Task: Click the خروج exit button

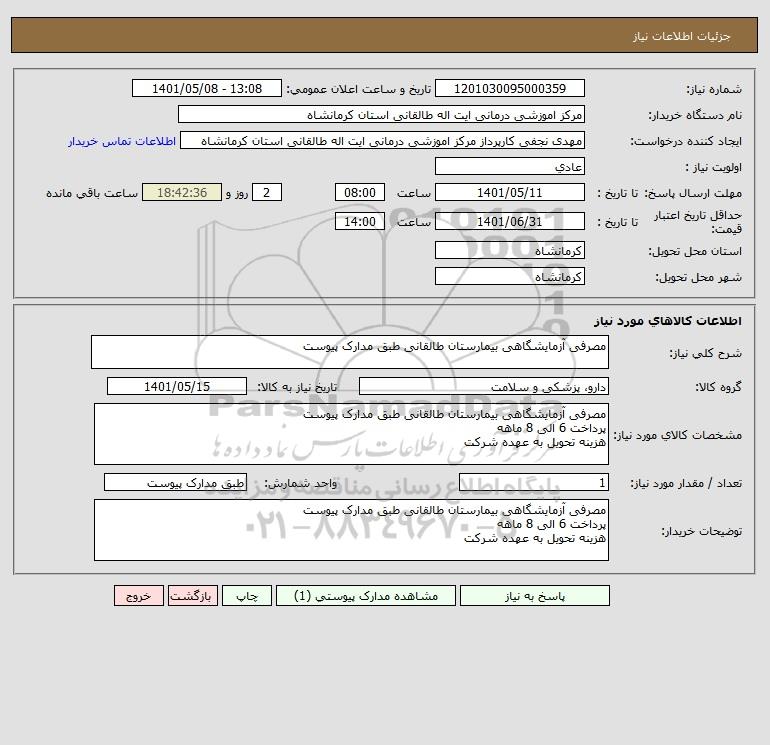Action: (138, 595)
